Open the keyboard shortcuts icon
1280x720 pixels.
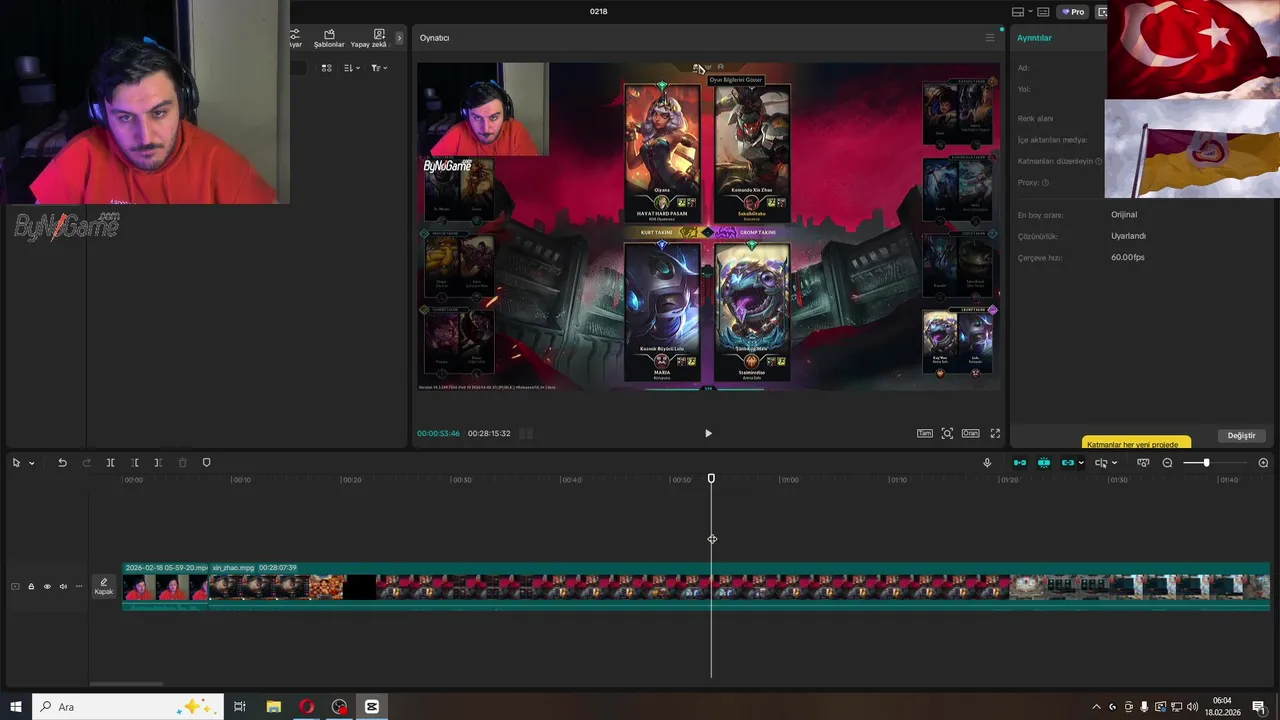pyautogui.click(x=1043, y=12)
